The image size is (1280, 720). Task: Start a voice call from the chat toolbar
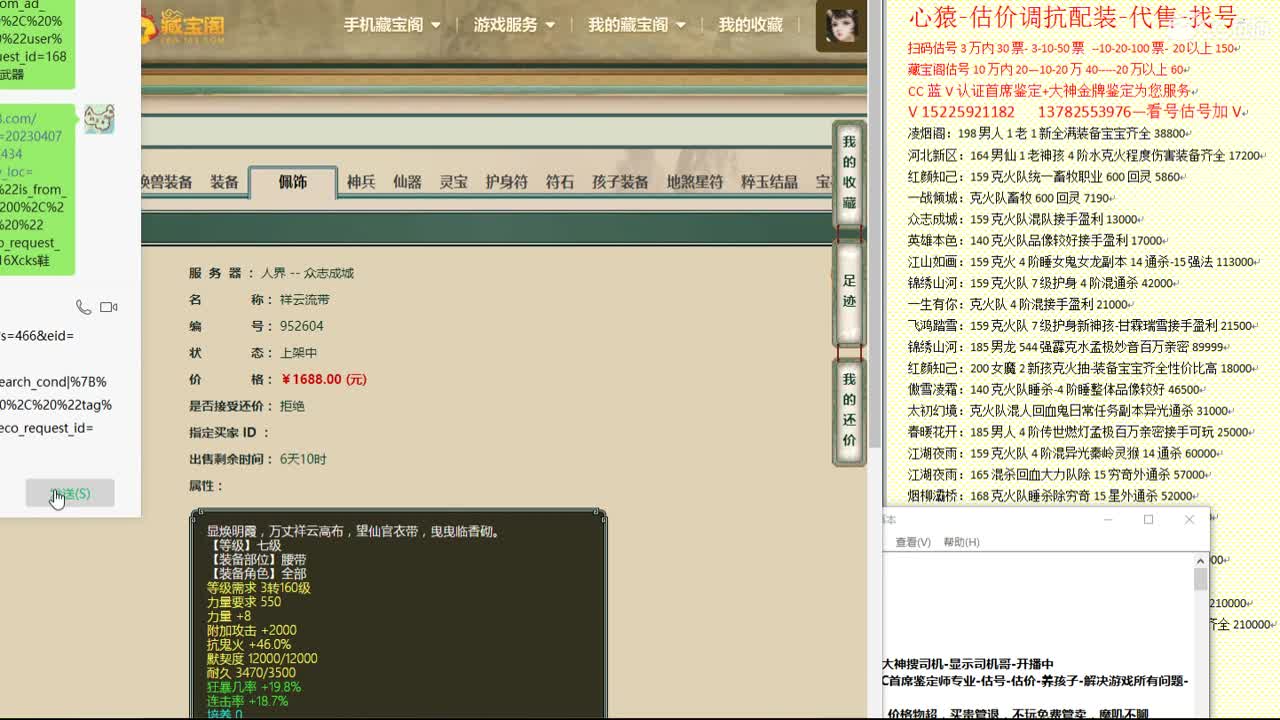[84, 307]
